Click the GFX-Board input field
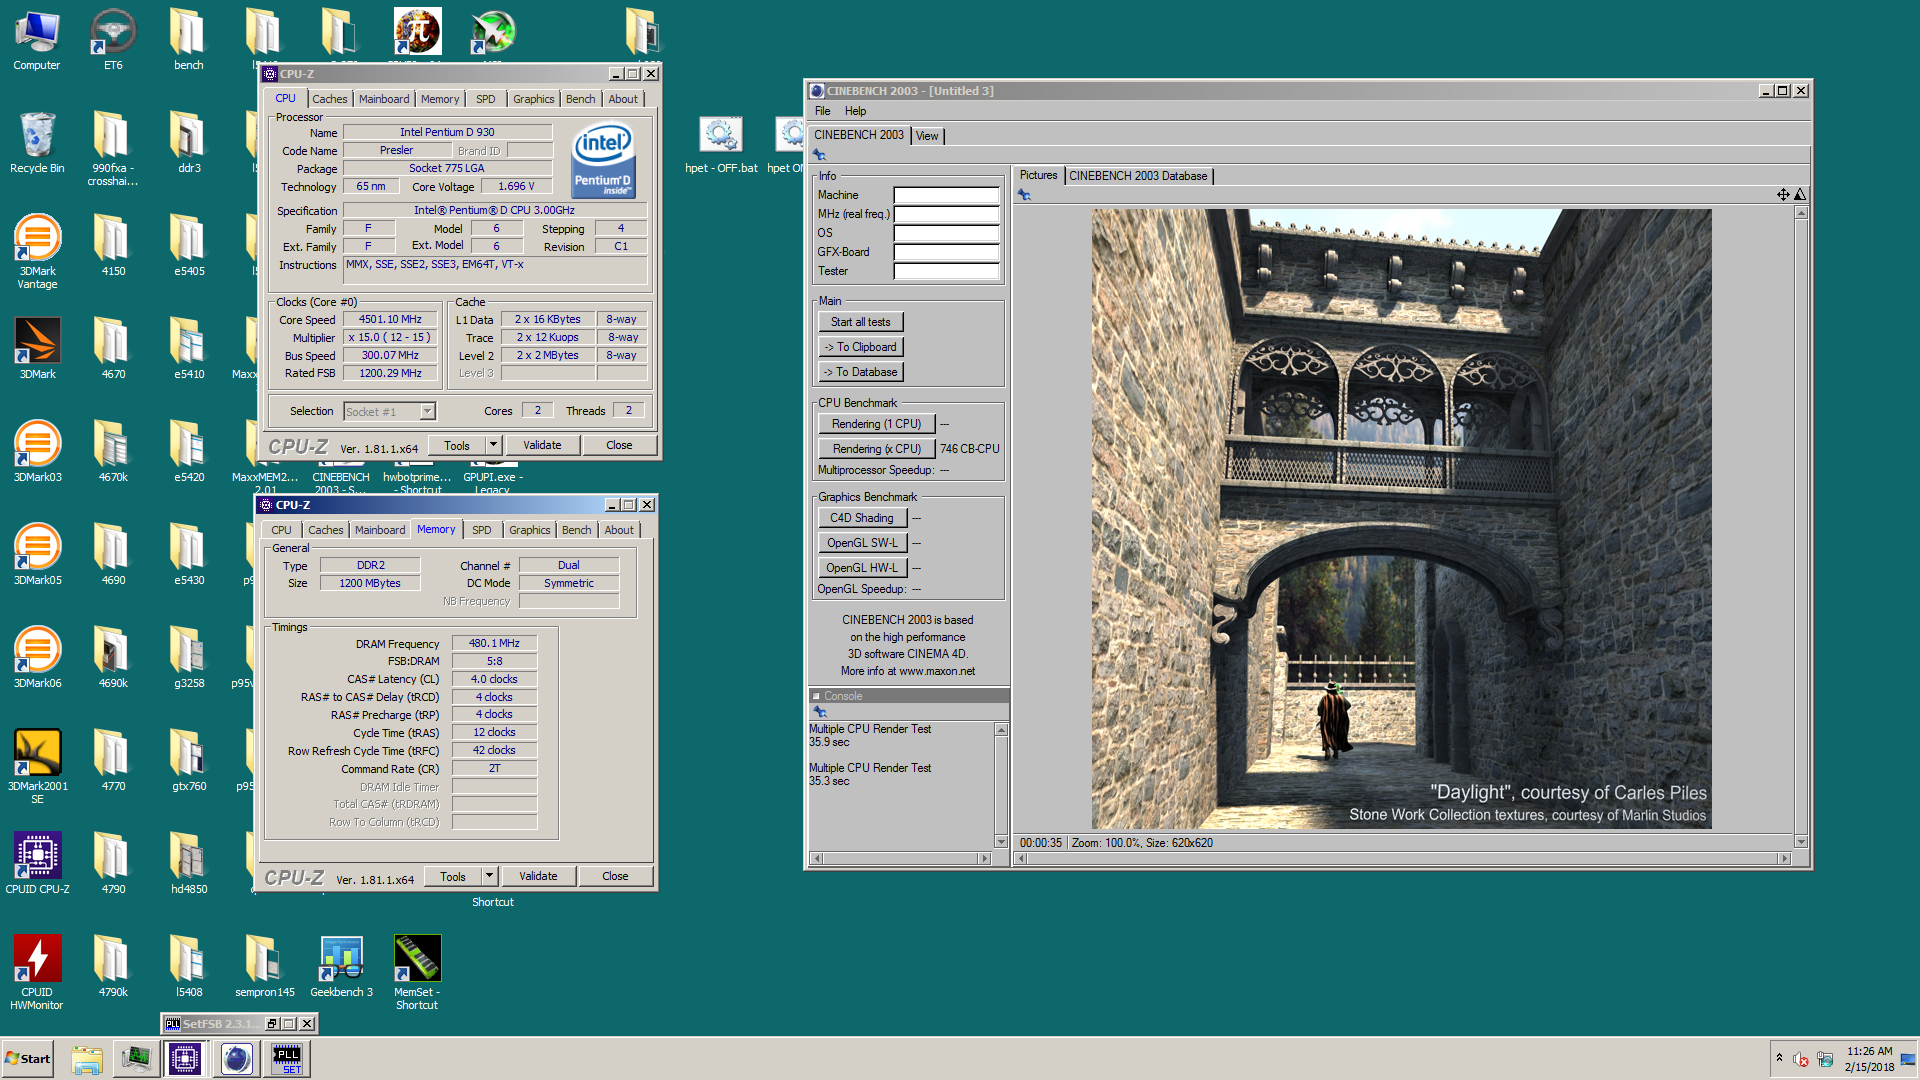1920x1080 pixels. (x=946, y=252)
